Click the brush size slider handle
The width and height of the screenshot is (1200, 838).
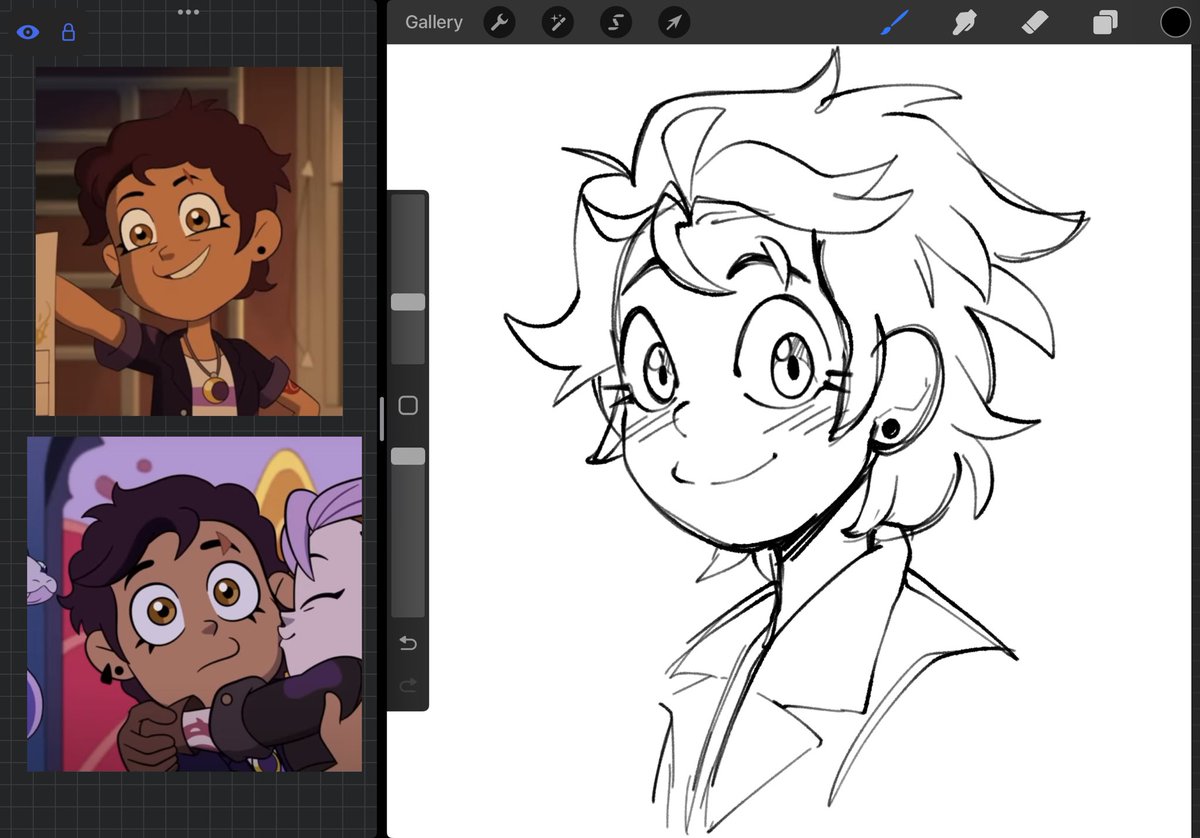click(408, 302)
